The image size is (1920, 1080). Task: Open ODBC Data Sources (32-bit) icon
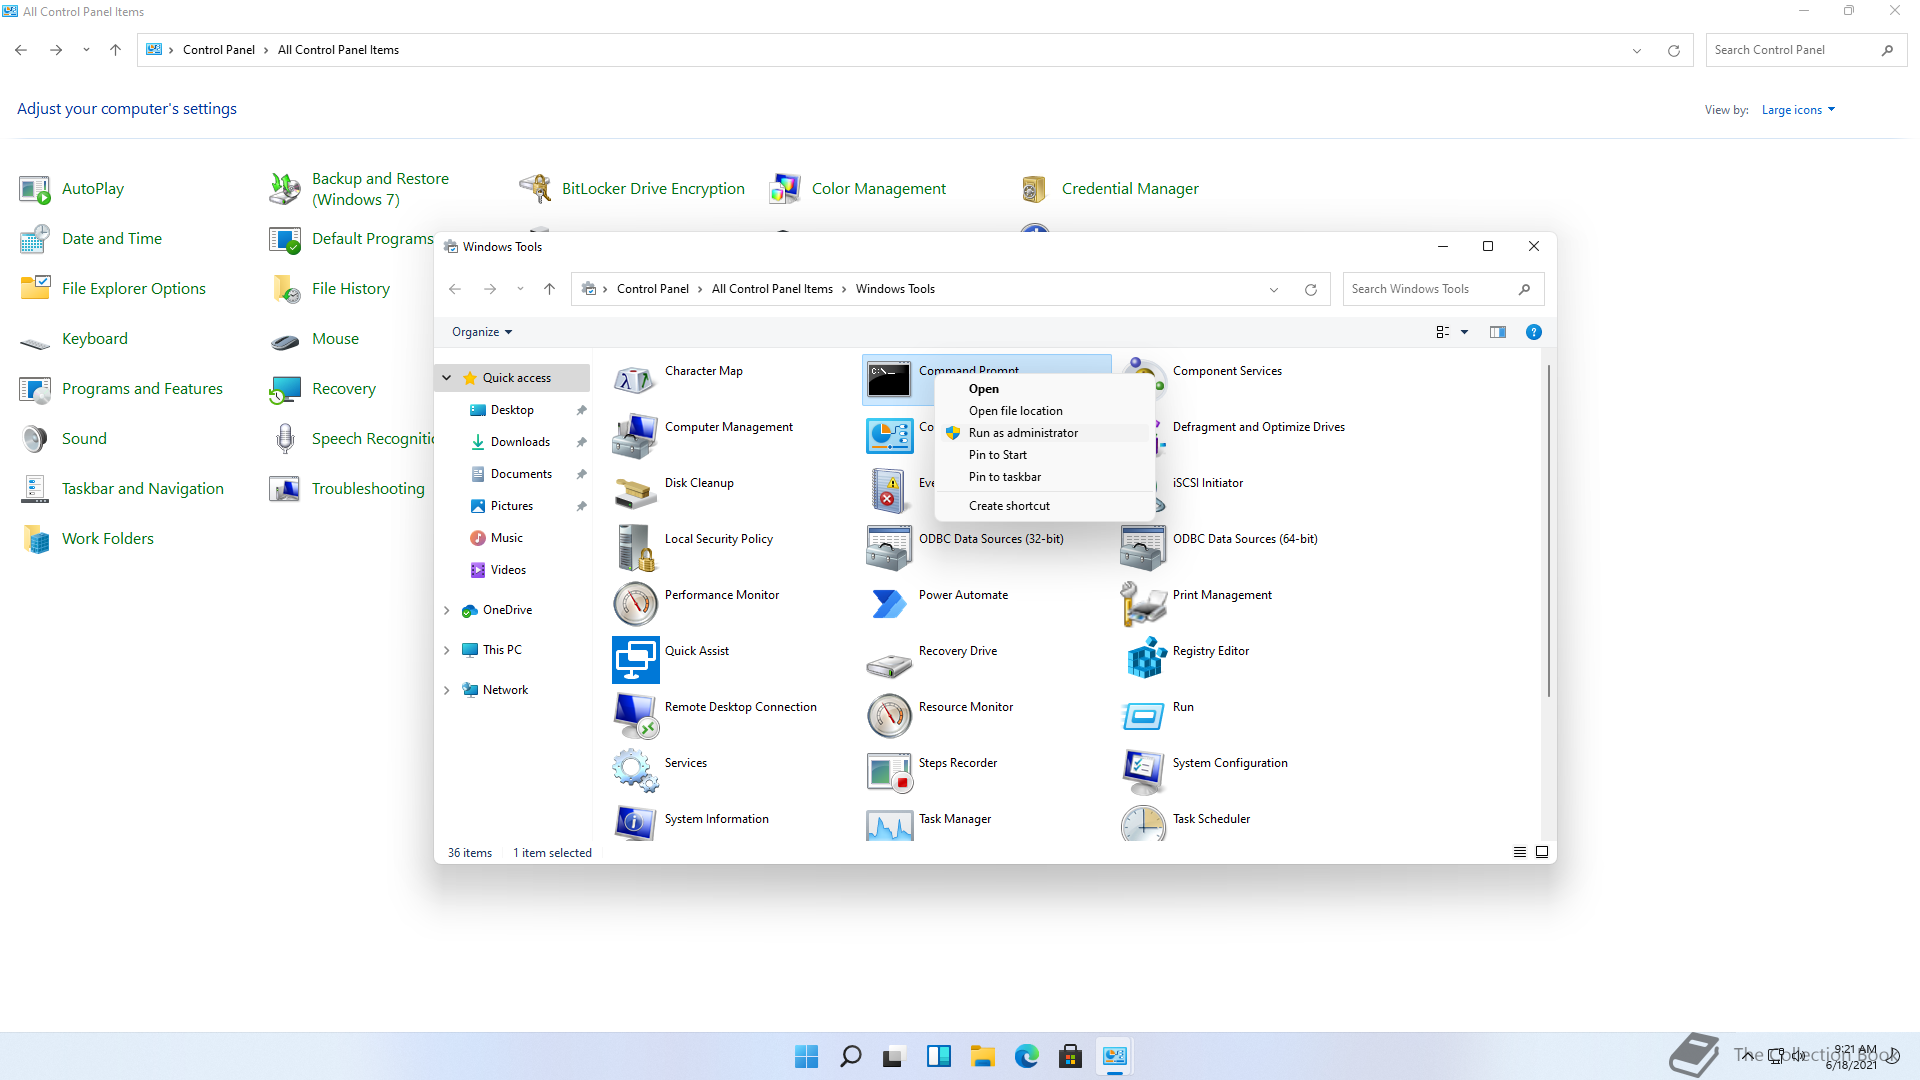tap(889, 548)
